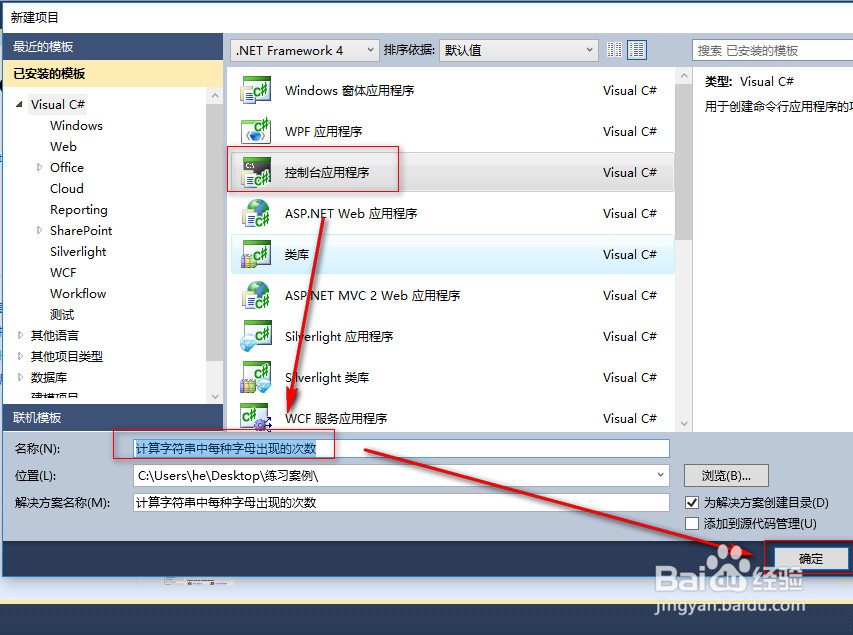Switch to medium icons list view
Viewport: 853px width, 635px height.
coord(636,50)
